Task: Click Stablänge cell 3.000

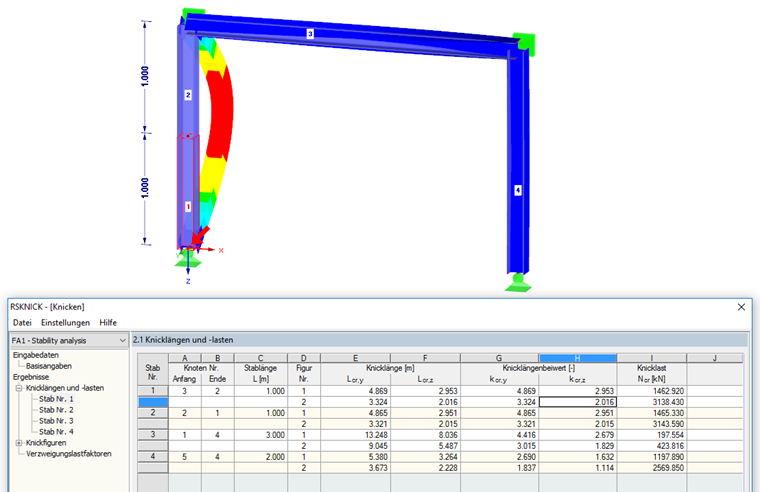Action: (261, 435)
